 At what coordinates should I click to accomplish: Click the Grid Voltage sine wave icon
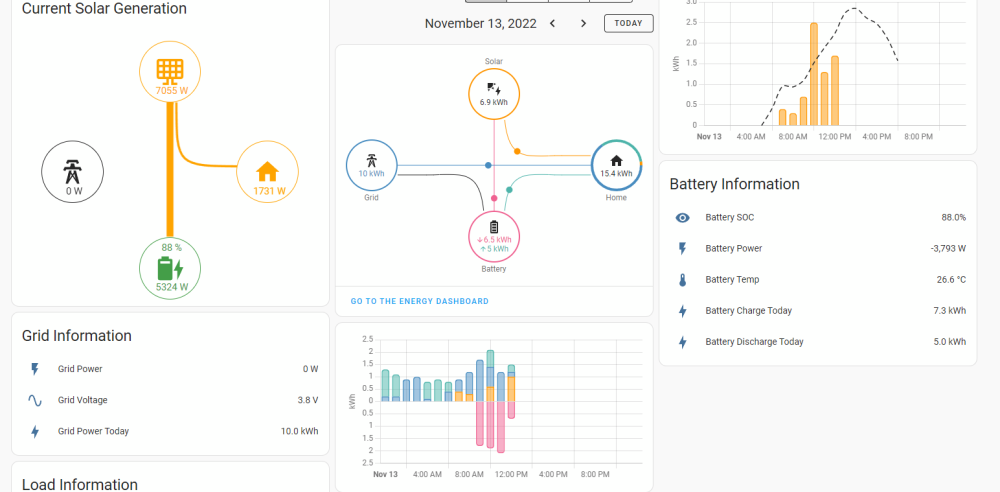tap(35, 400)
